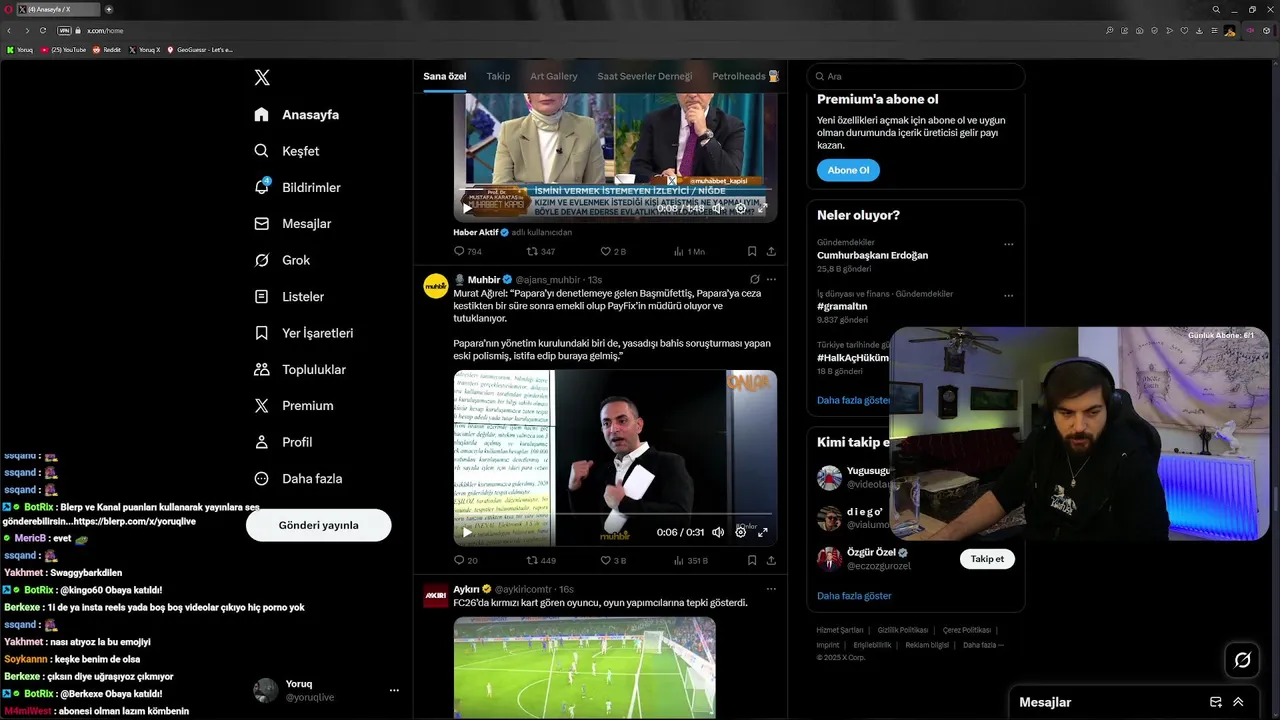The image size is (1280, 720).
Task: Bookmark the Haber Aktif post
Action: [x=752, y=252]
